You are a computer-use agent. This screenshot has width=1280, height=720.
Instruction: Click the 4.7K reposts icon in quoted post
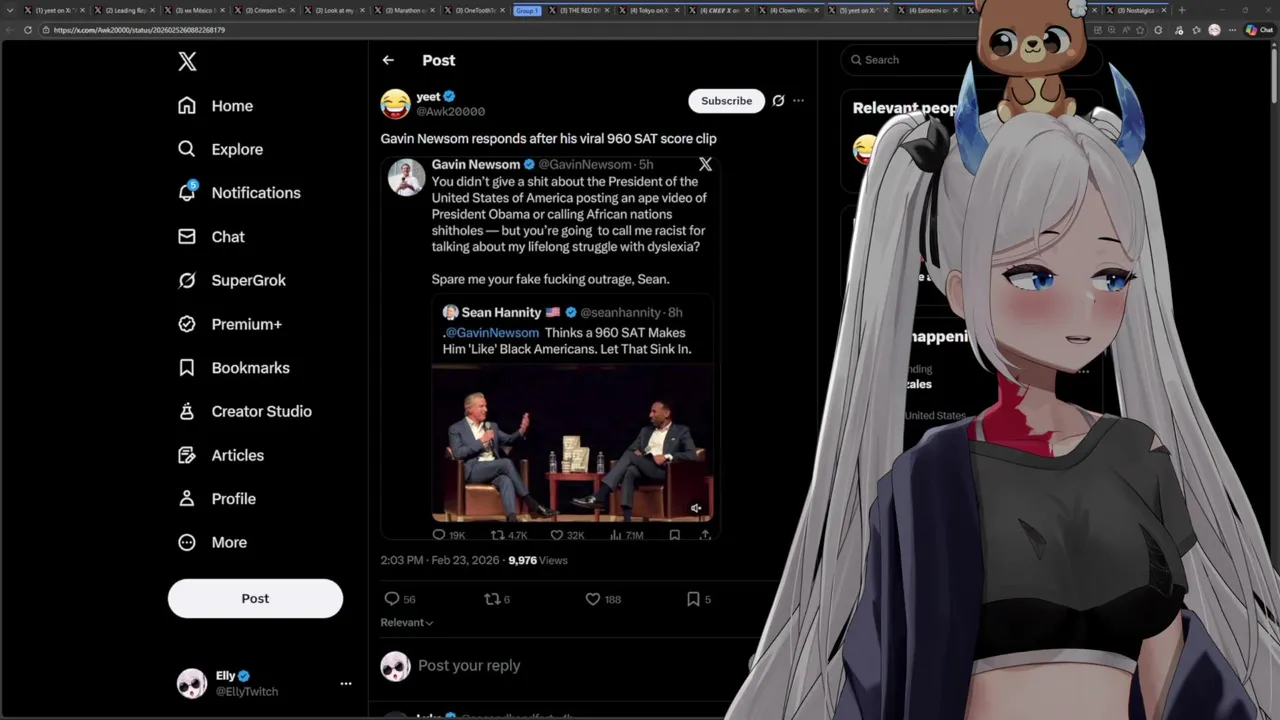pos(497,535)
